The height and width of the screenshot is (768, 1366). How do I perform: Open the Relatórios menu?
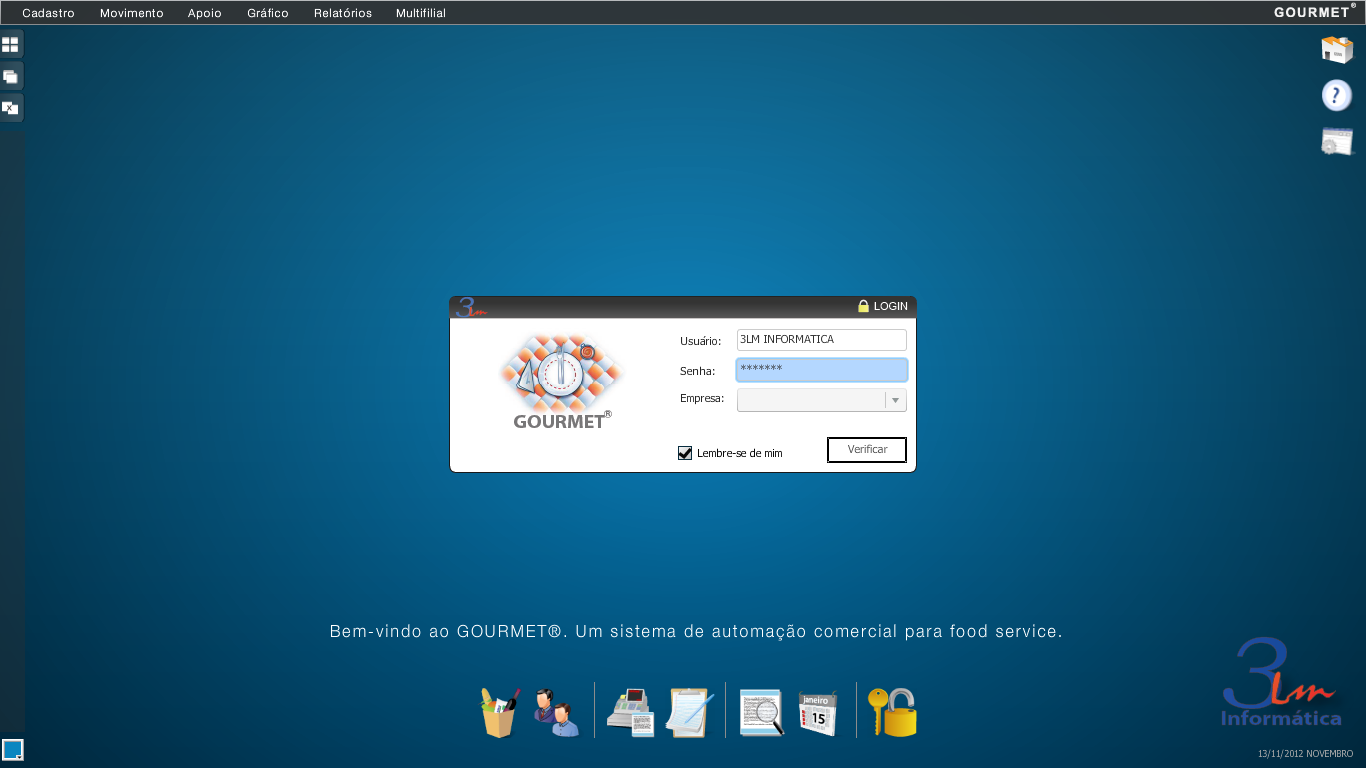click(x=343, y=13)
